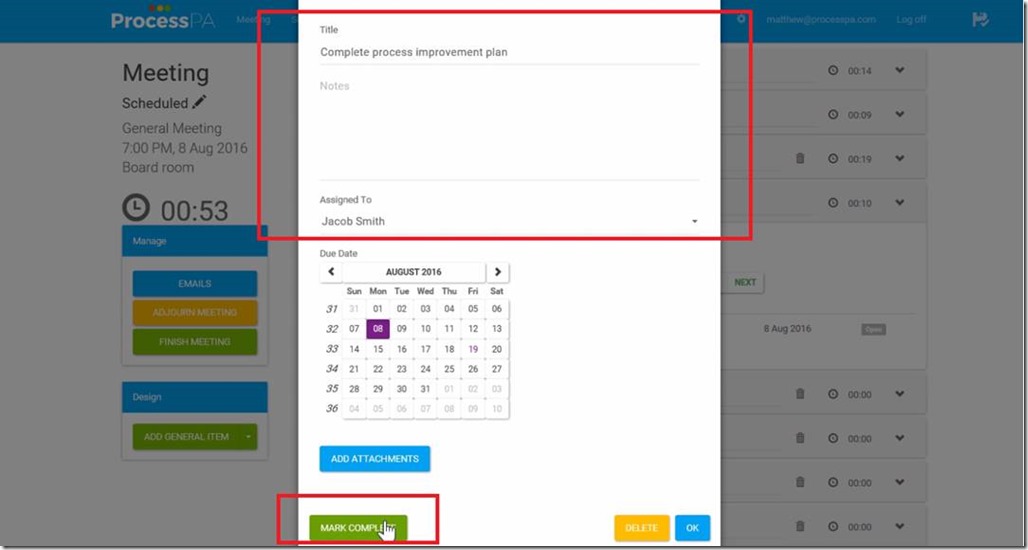1028x550 pixels.
Task: Go to previous month in calendar
Action: coord(331,272)
